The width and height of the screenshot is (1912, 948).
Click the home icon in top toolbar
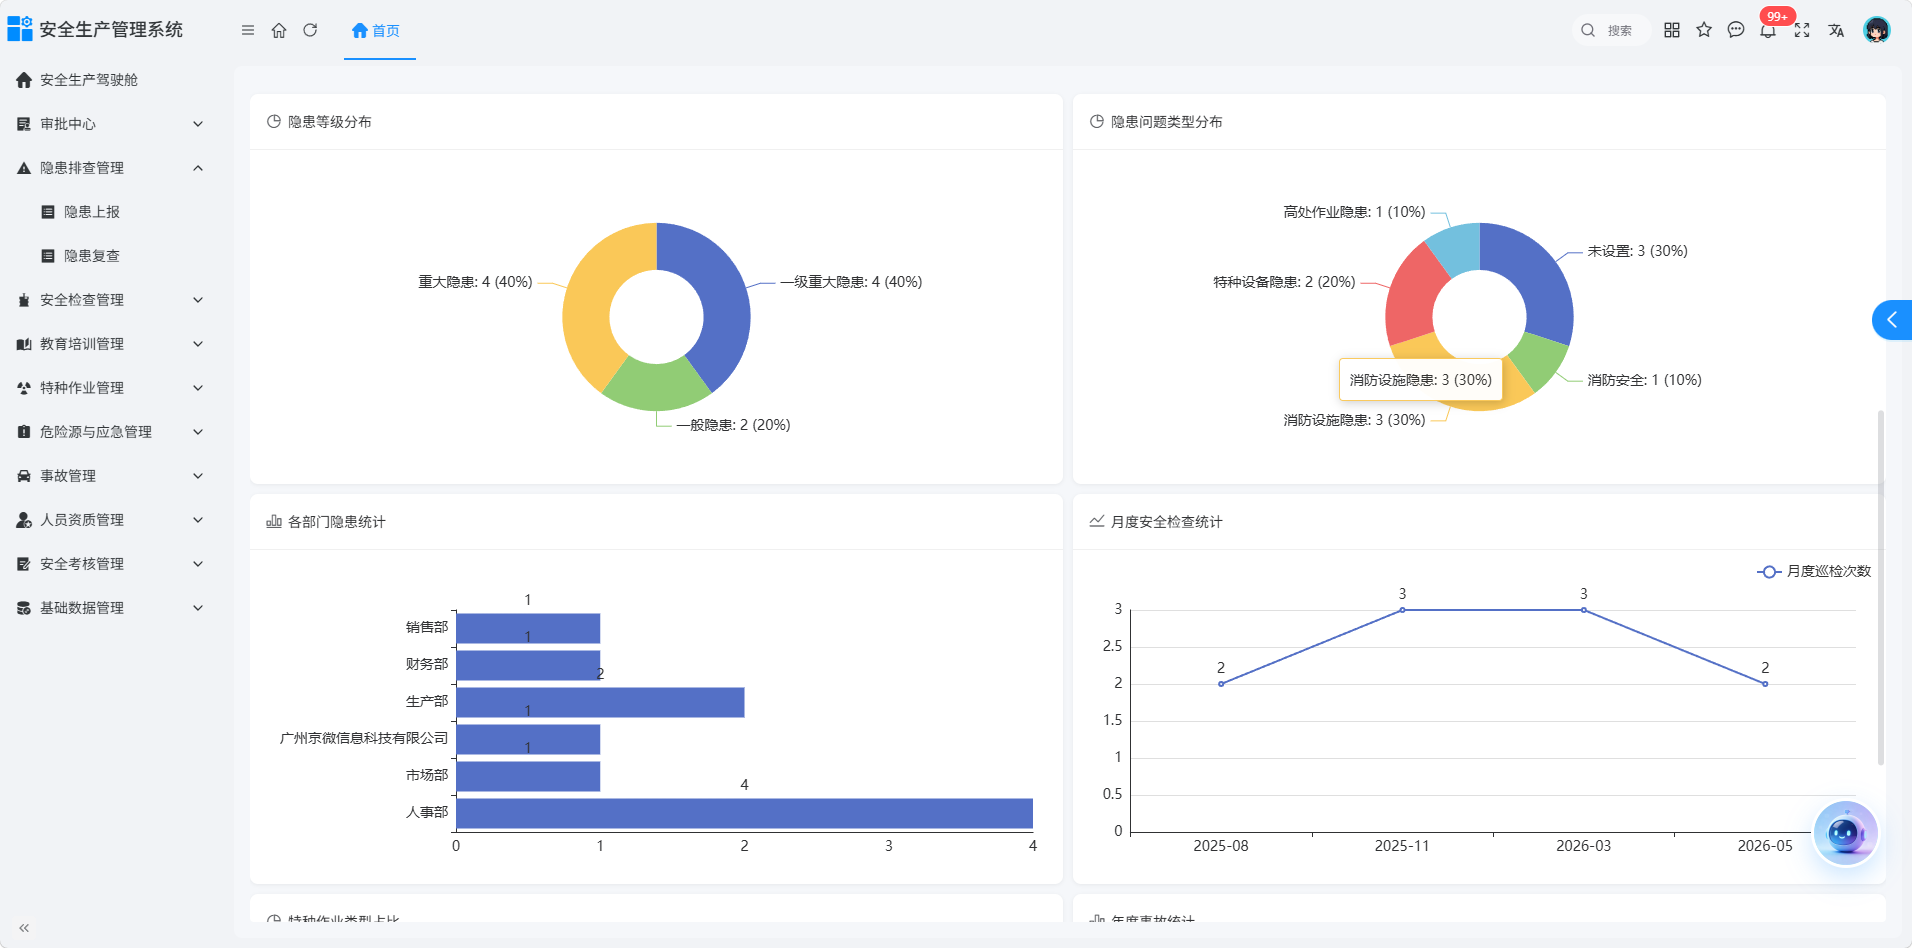tap(279, 30)
